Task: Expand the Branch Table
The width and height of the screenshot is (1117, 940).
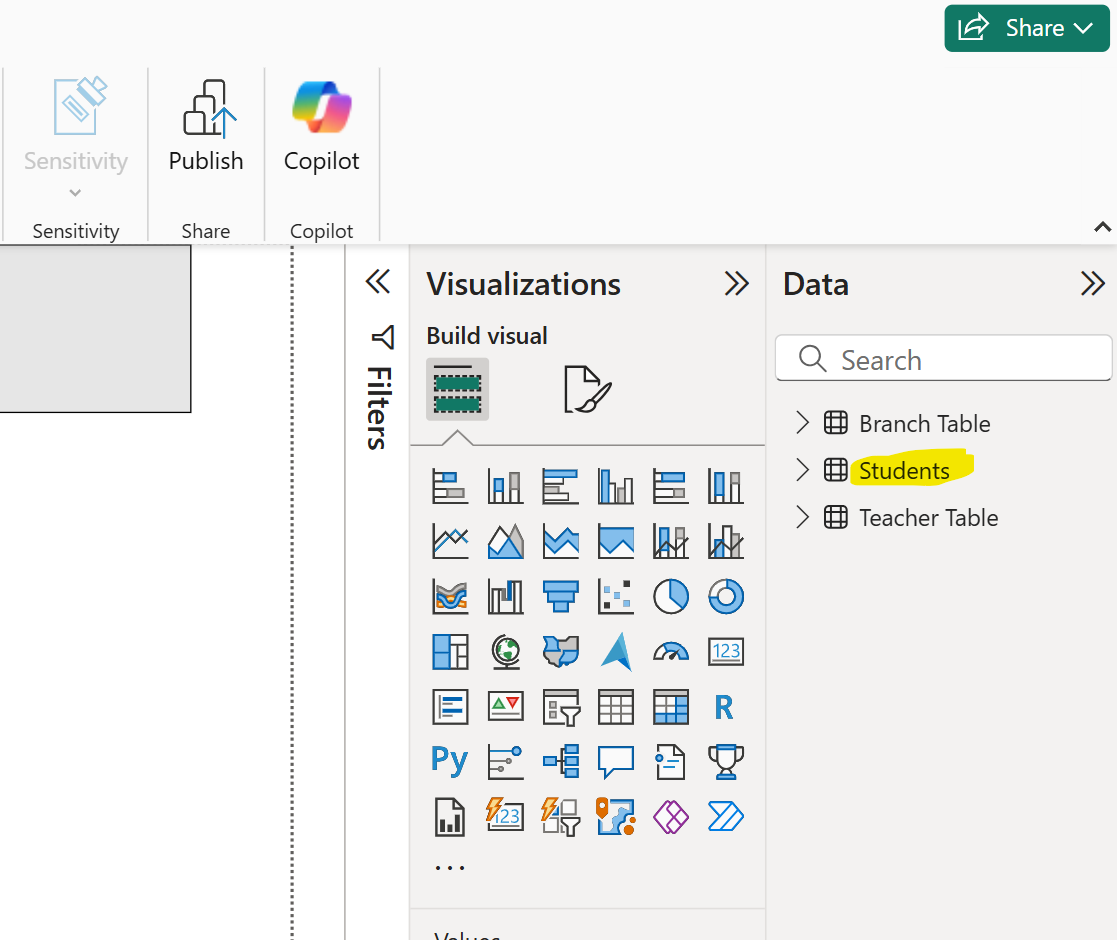Action: [801, 423]
